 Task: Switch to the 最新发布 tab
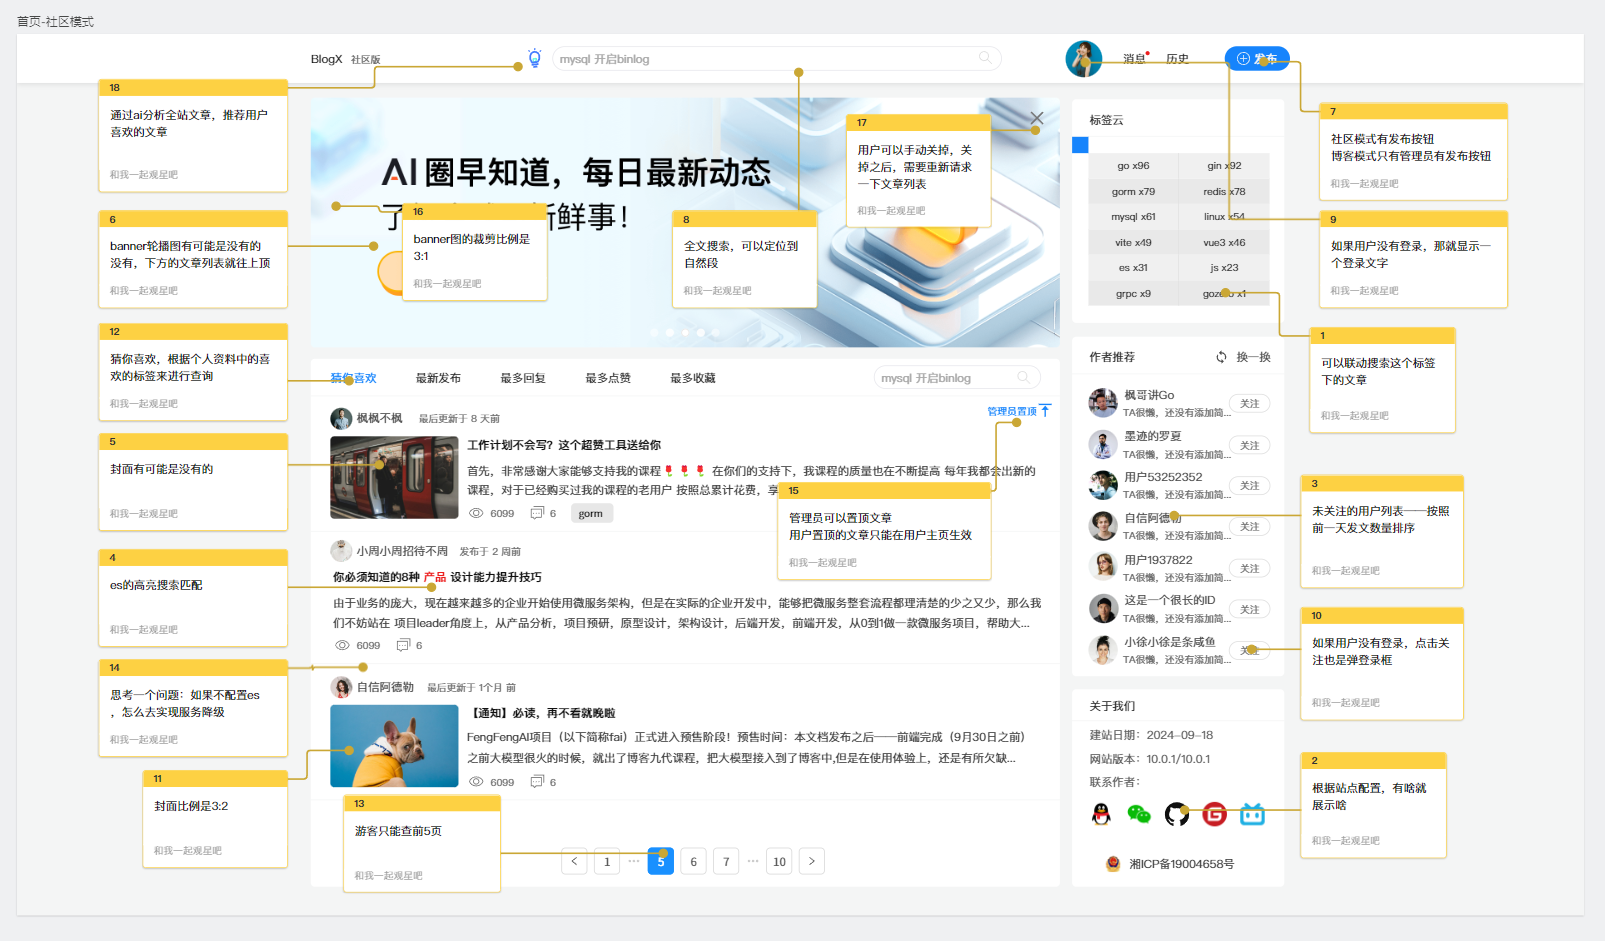point(438,378)
